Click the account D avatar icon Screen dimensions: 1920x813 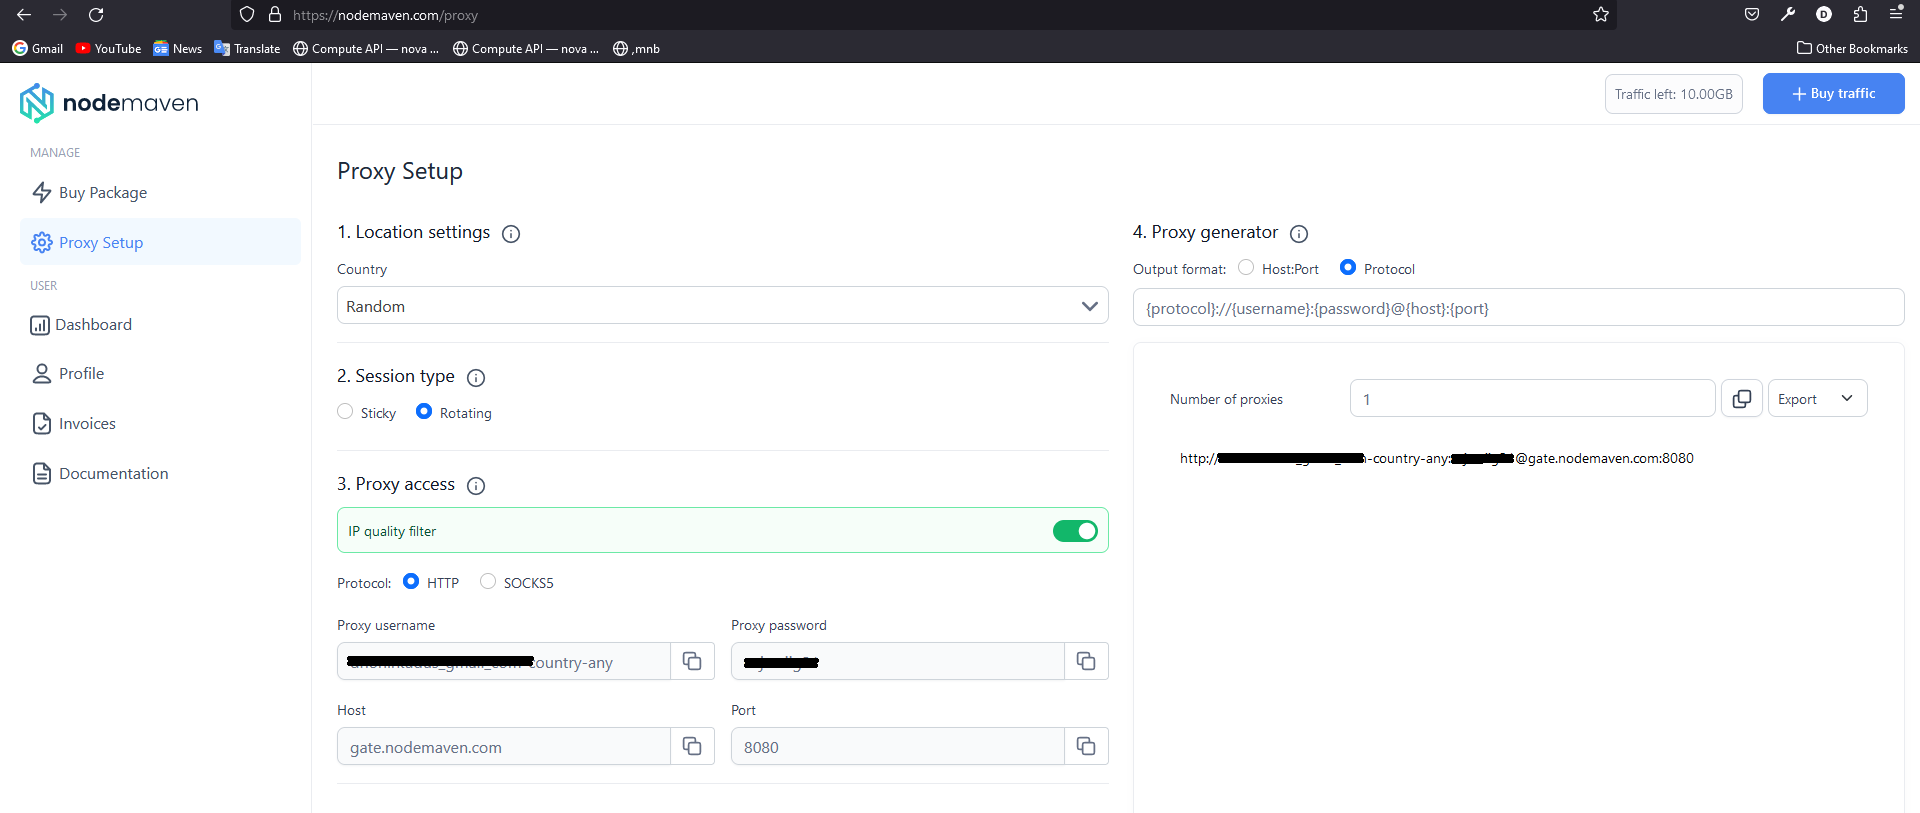[1824, 14]
